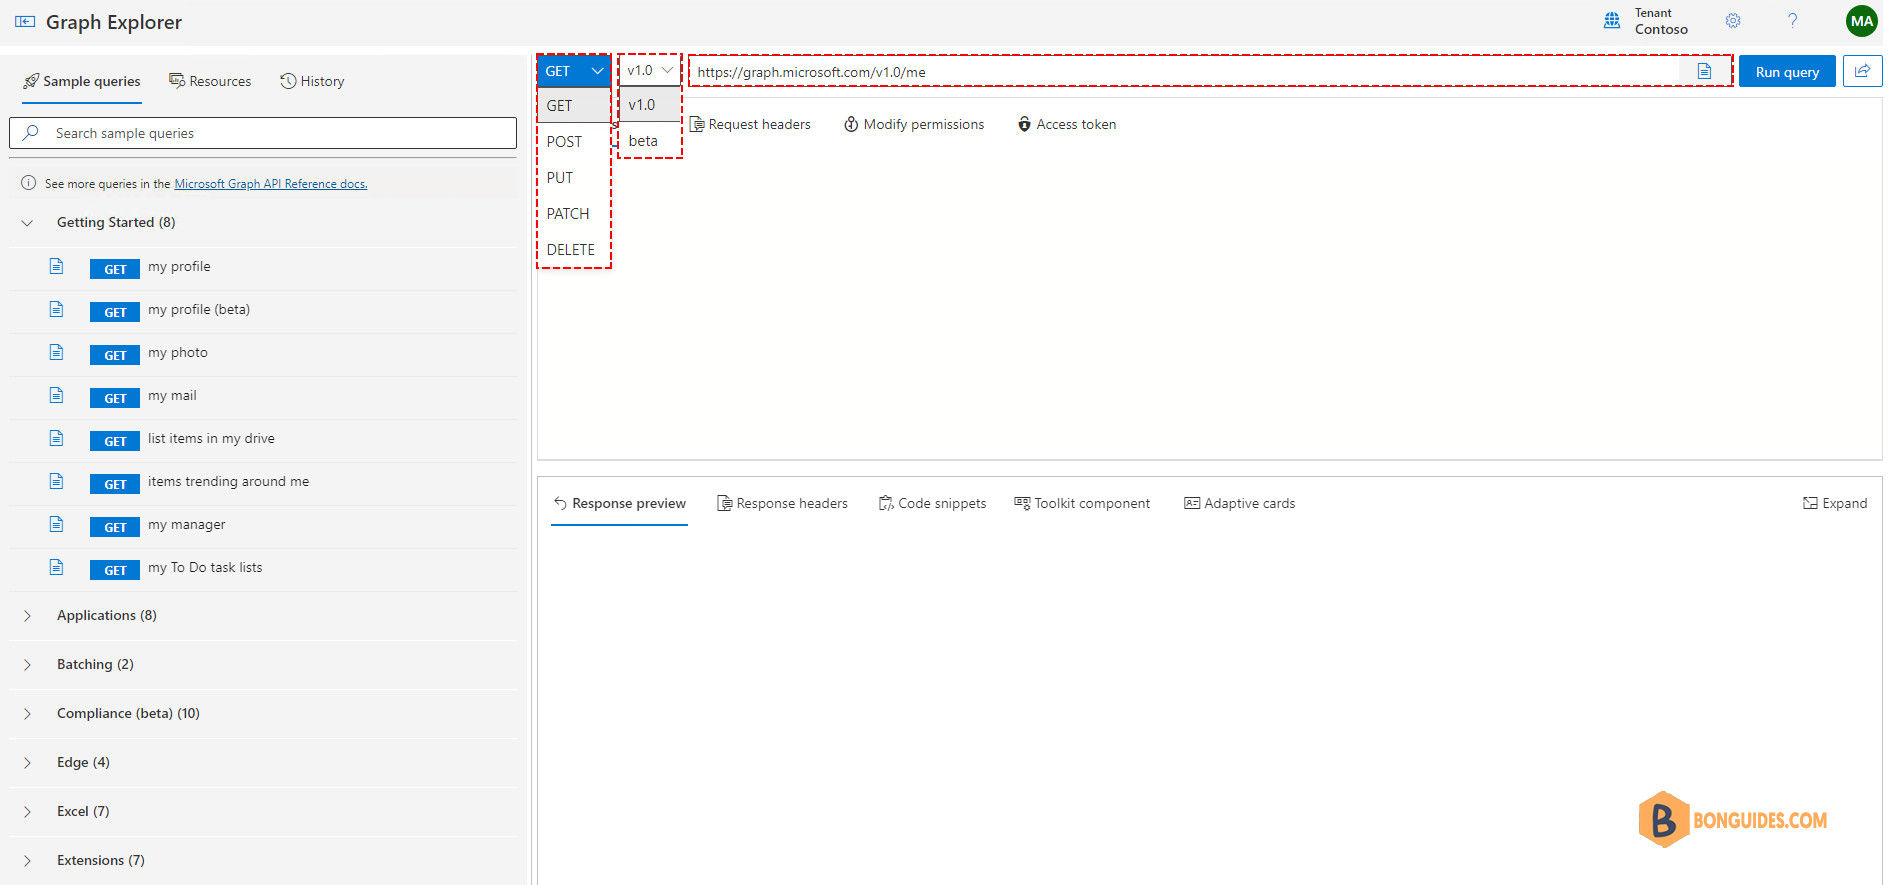Switch to the History tab
1888x885 pixels.
(x=312, y=81)
